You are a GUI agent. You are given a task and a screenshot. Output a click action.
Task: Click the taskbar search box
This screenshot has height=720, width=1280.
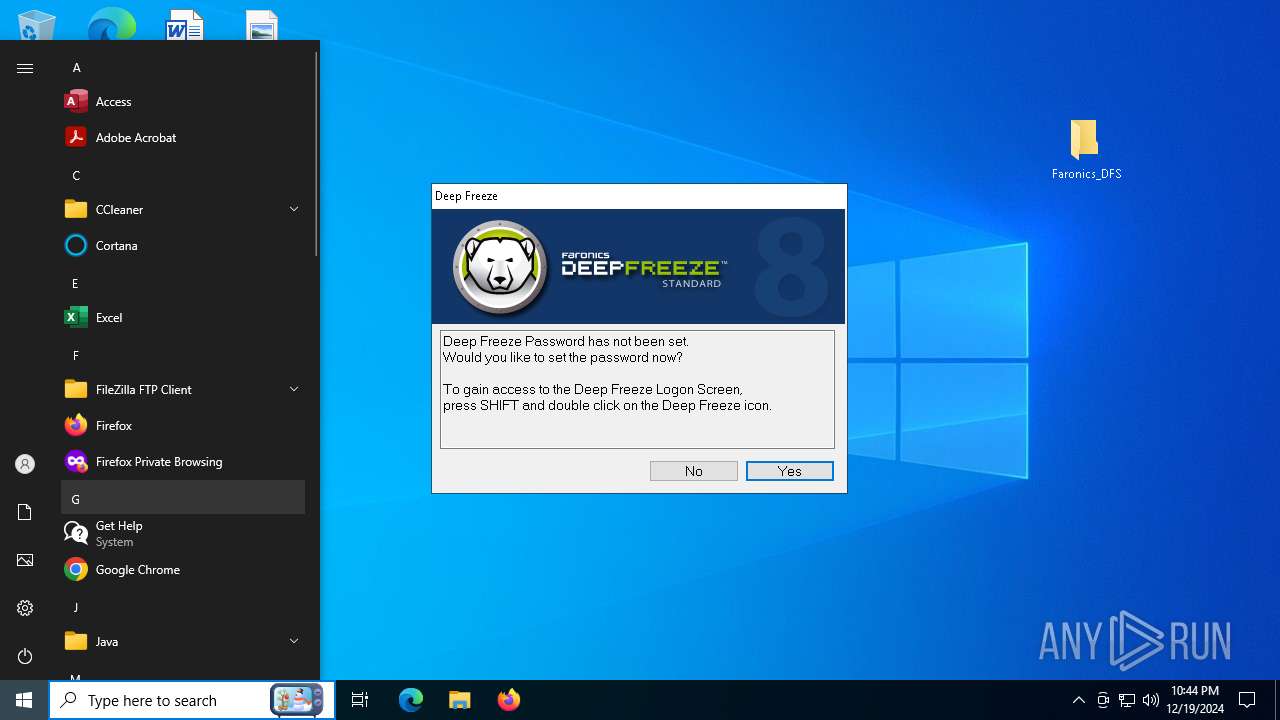pos(192,700)
